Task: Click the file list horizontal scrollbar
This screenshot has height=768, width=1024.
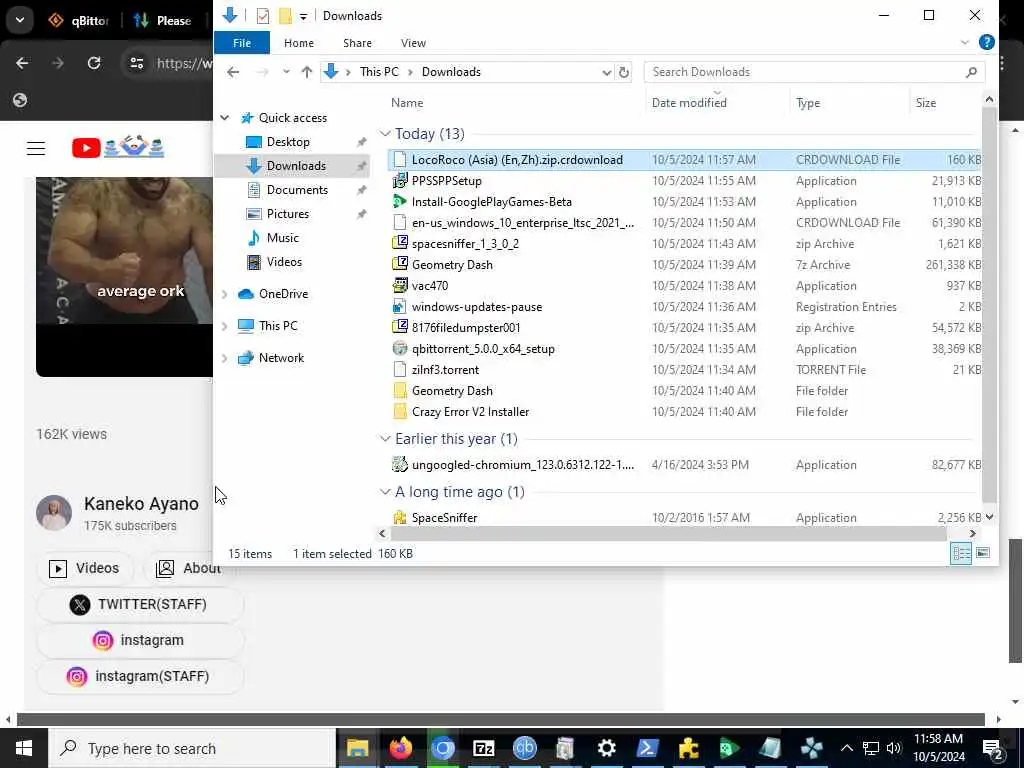Action: coord(668,534)
